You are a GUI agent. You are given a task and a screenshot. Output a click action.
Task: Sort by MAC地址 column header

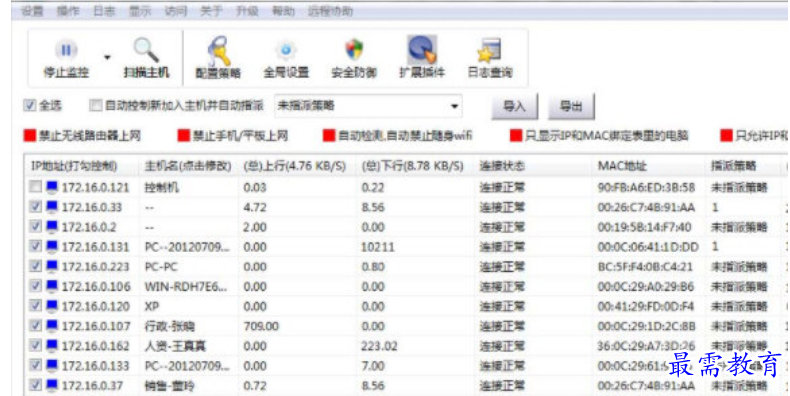pos(648,166)
